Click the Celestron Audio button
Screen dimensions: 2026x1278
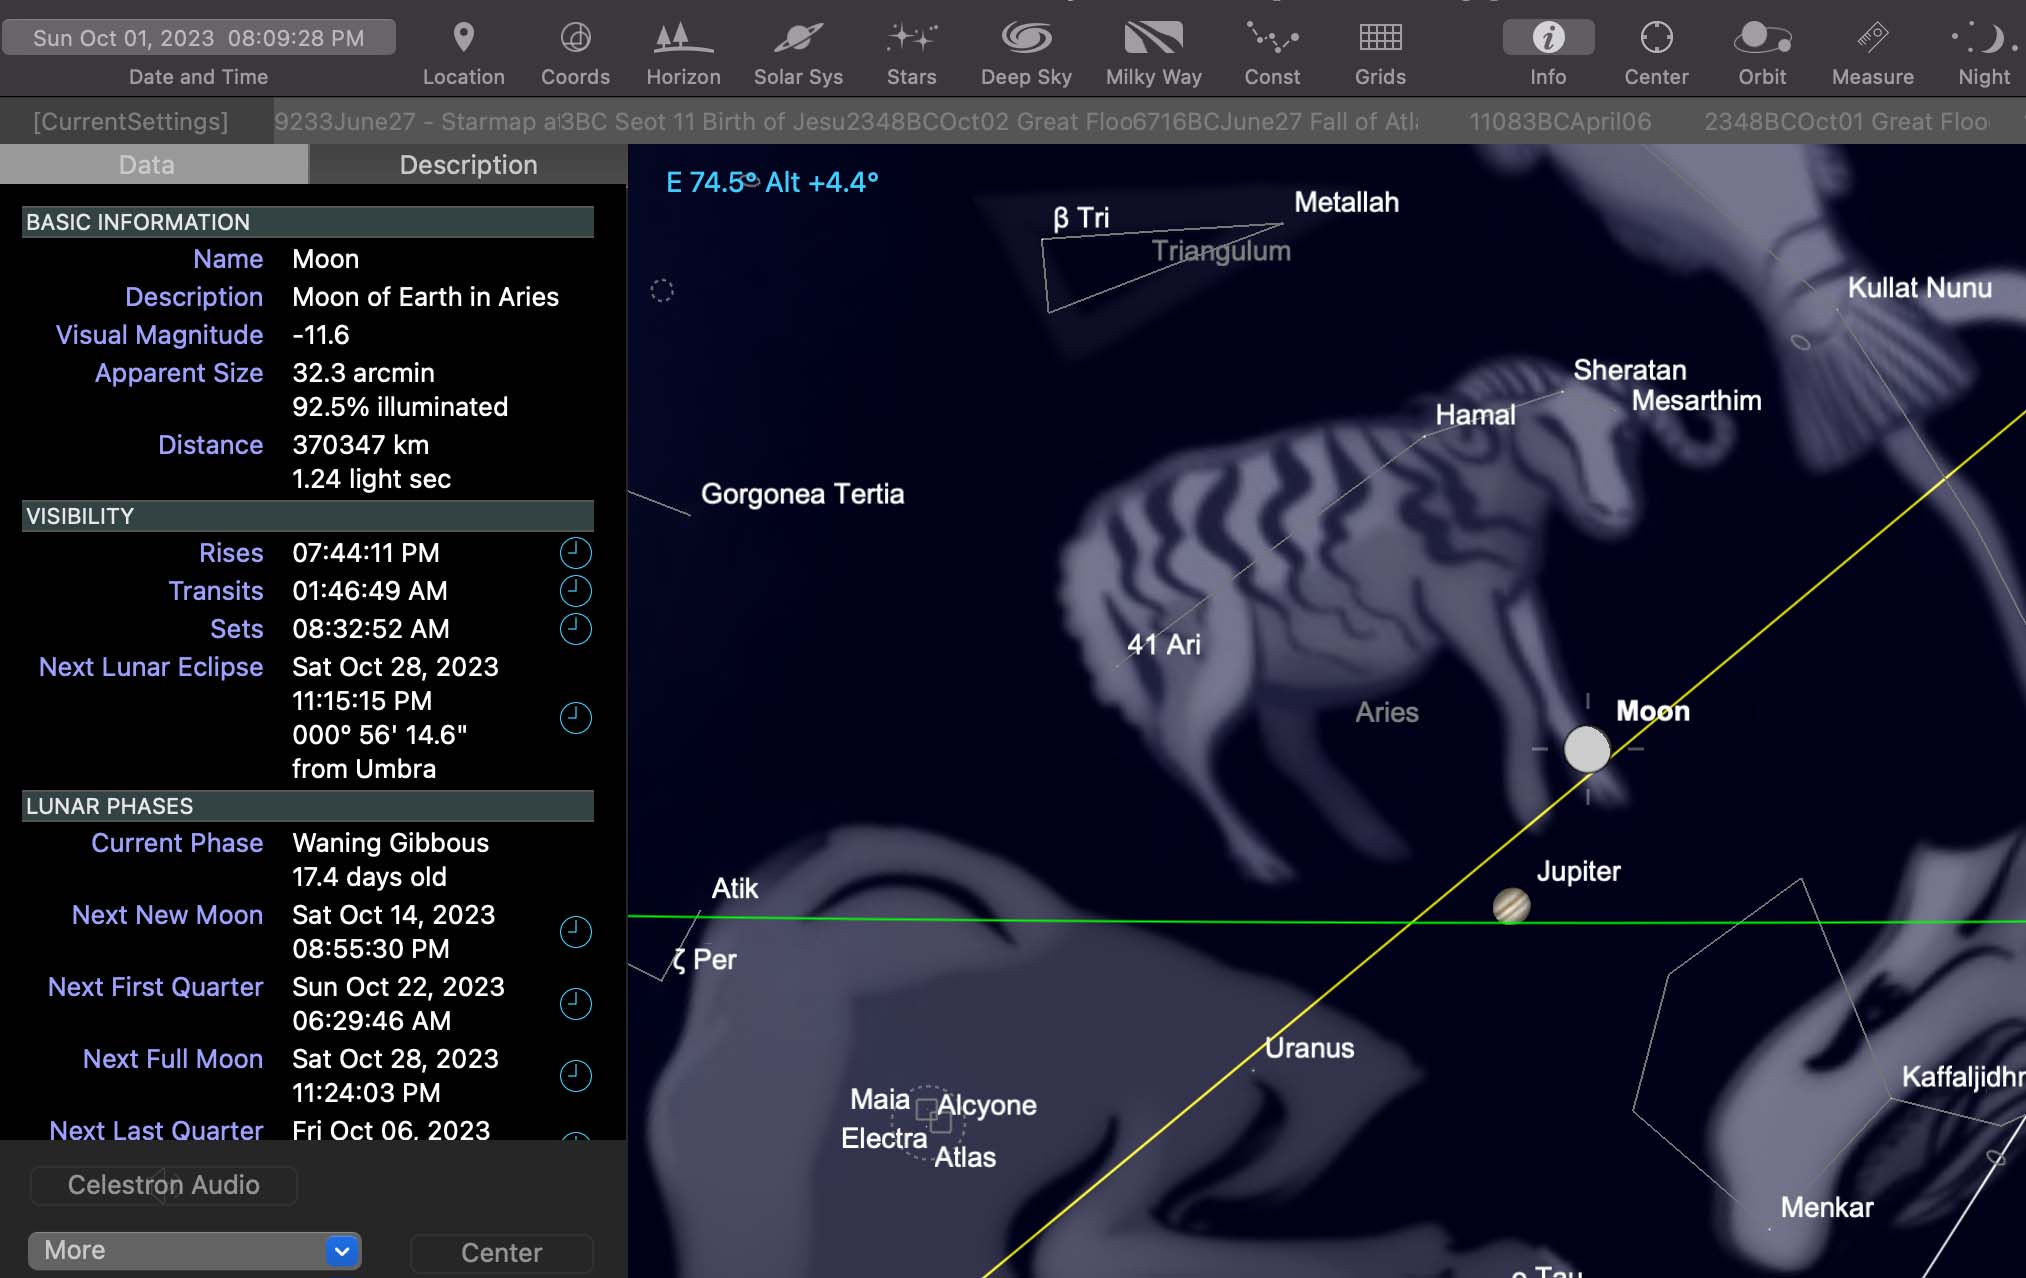164,1185
